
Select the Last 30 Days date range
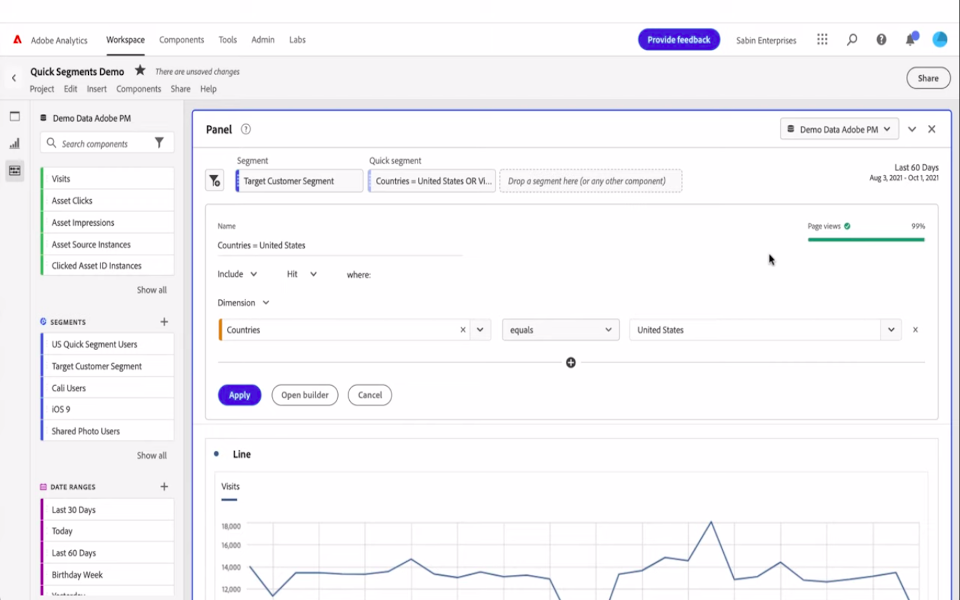point(107,509)
